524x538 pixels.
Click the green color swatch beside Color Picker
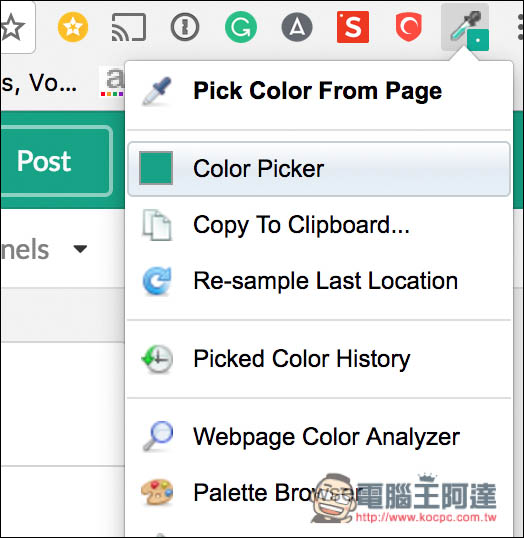click(156, 168)
